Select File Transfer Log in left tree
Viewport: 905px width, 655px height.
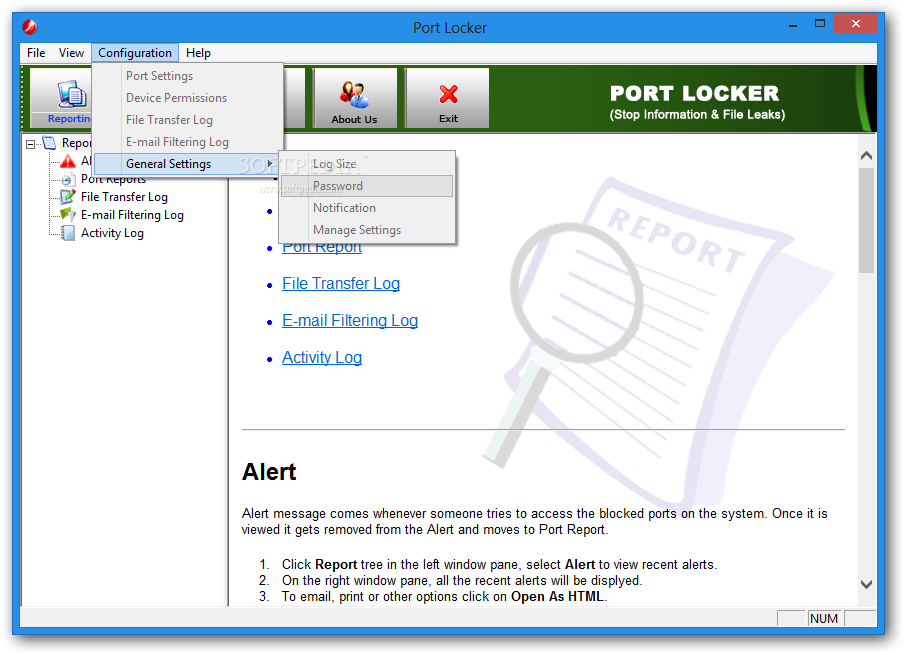(124, 197)
